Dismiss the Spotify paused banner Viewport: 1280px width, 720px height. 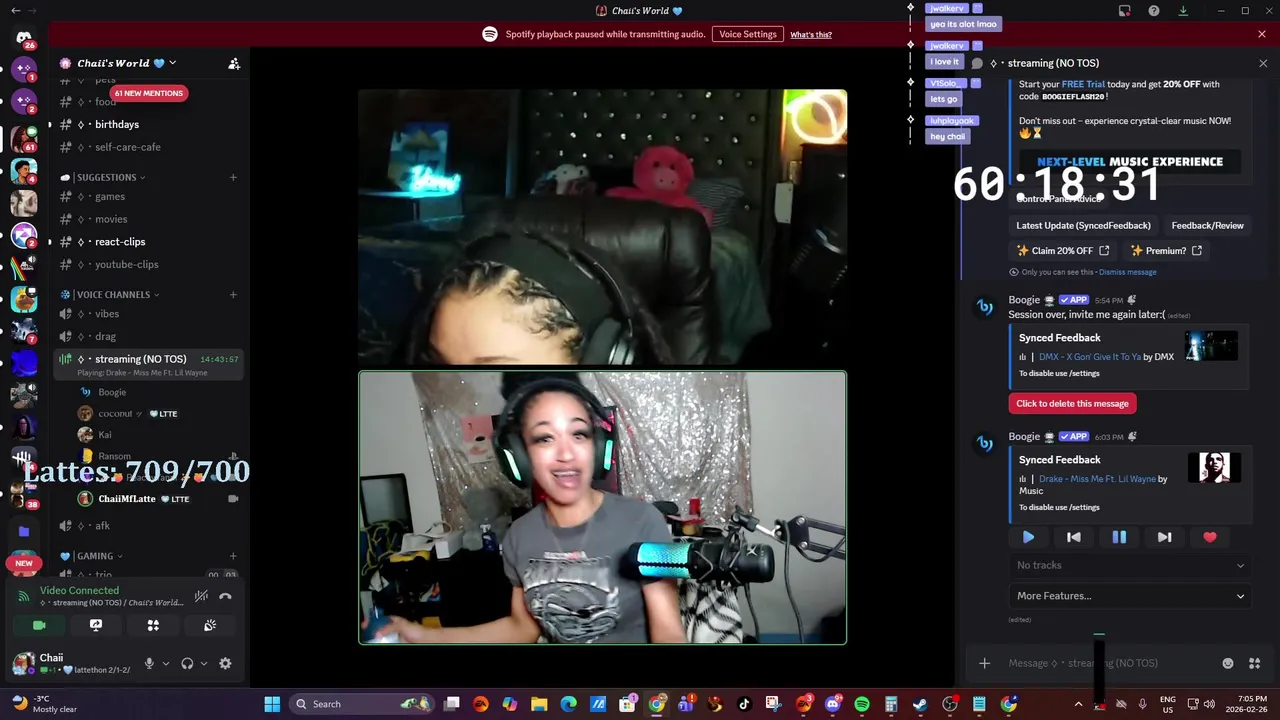click(1262, 34)
